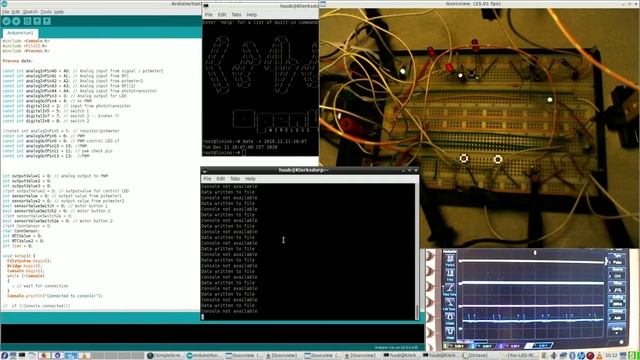Click the New sketch icon in Arduino toolbar
This screenshot has height=360, width=640.
[27, 21]
